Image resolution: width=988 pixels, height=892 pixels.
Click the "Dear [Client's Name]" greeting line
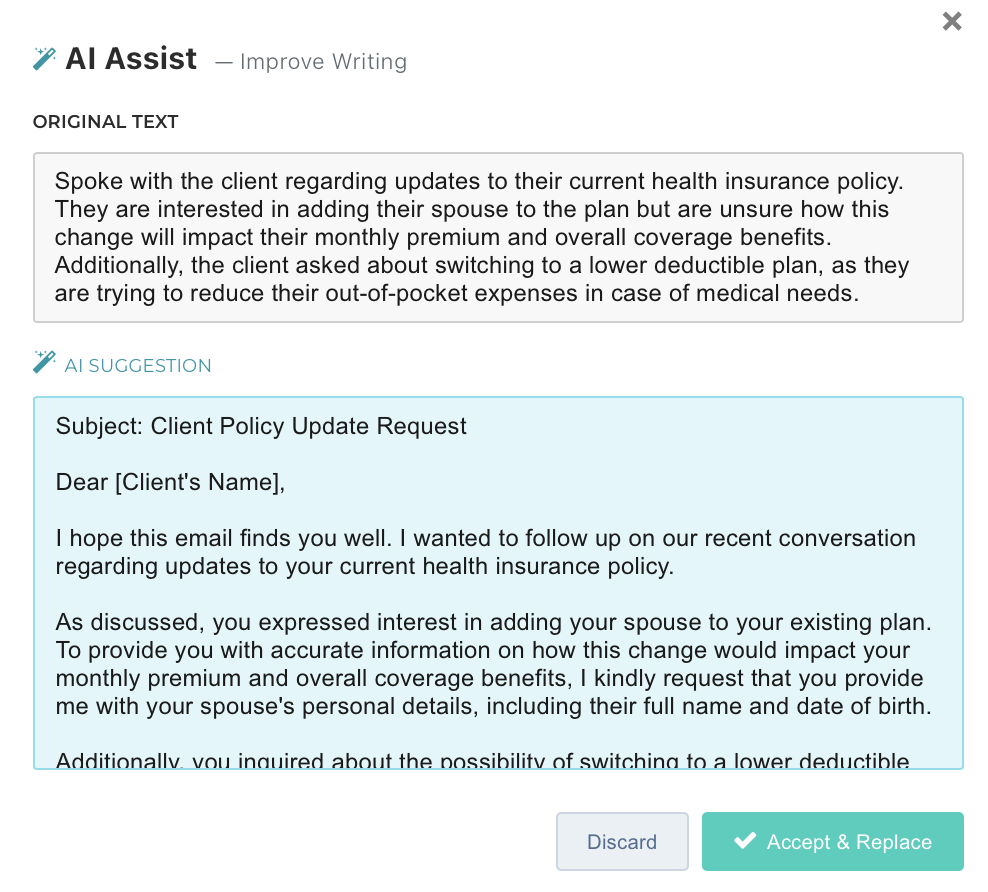pyautogui.click(x=171, y=482)
